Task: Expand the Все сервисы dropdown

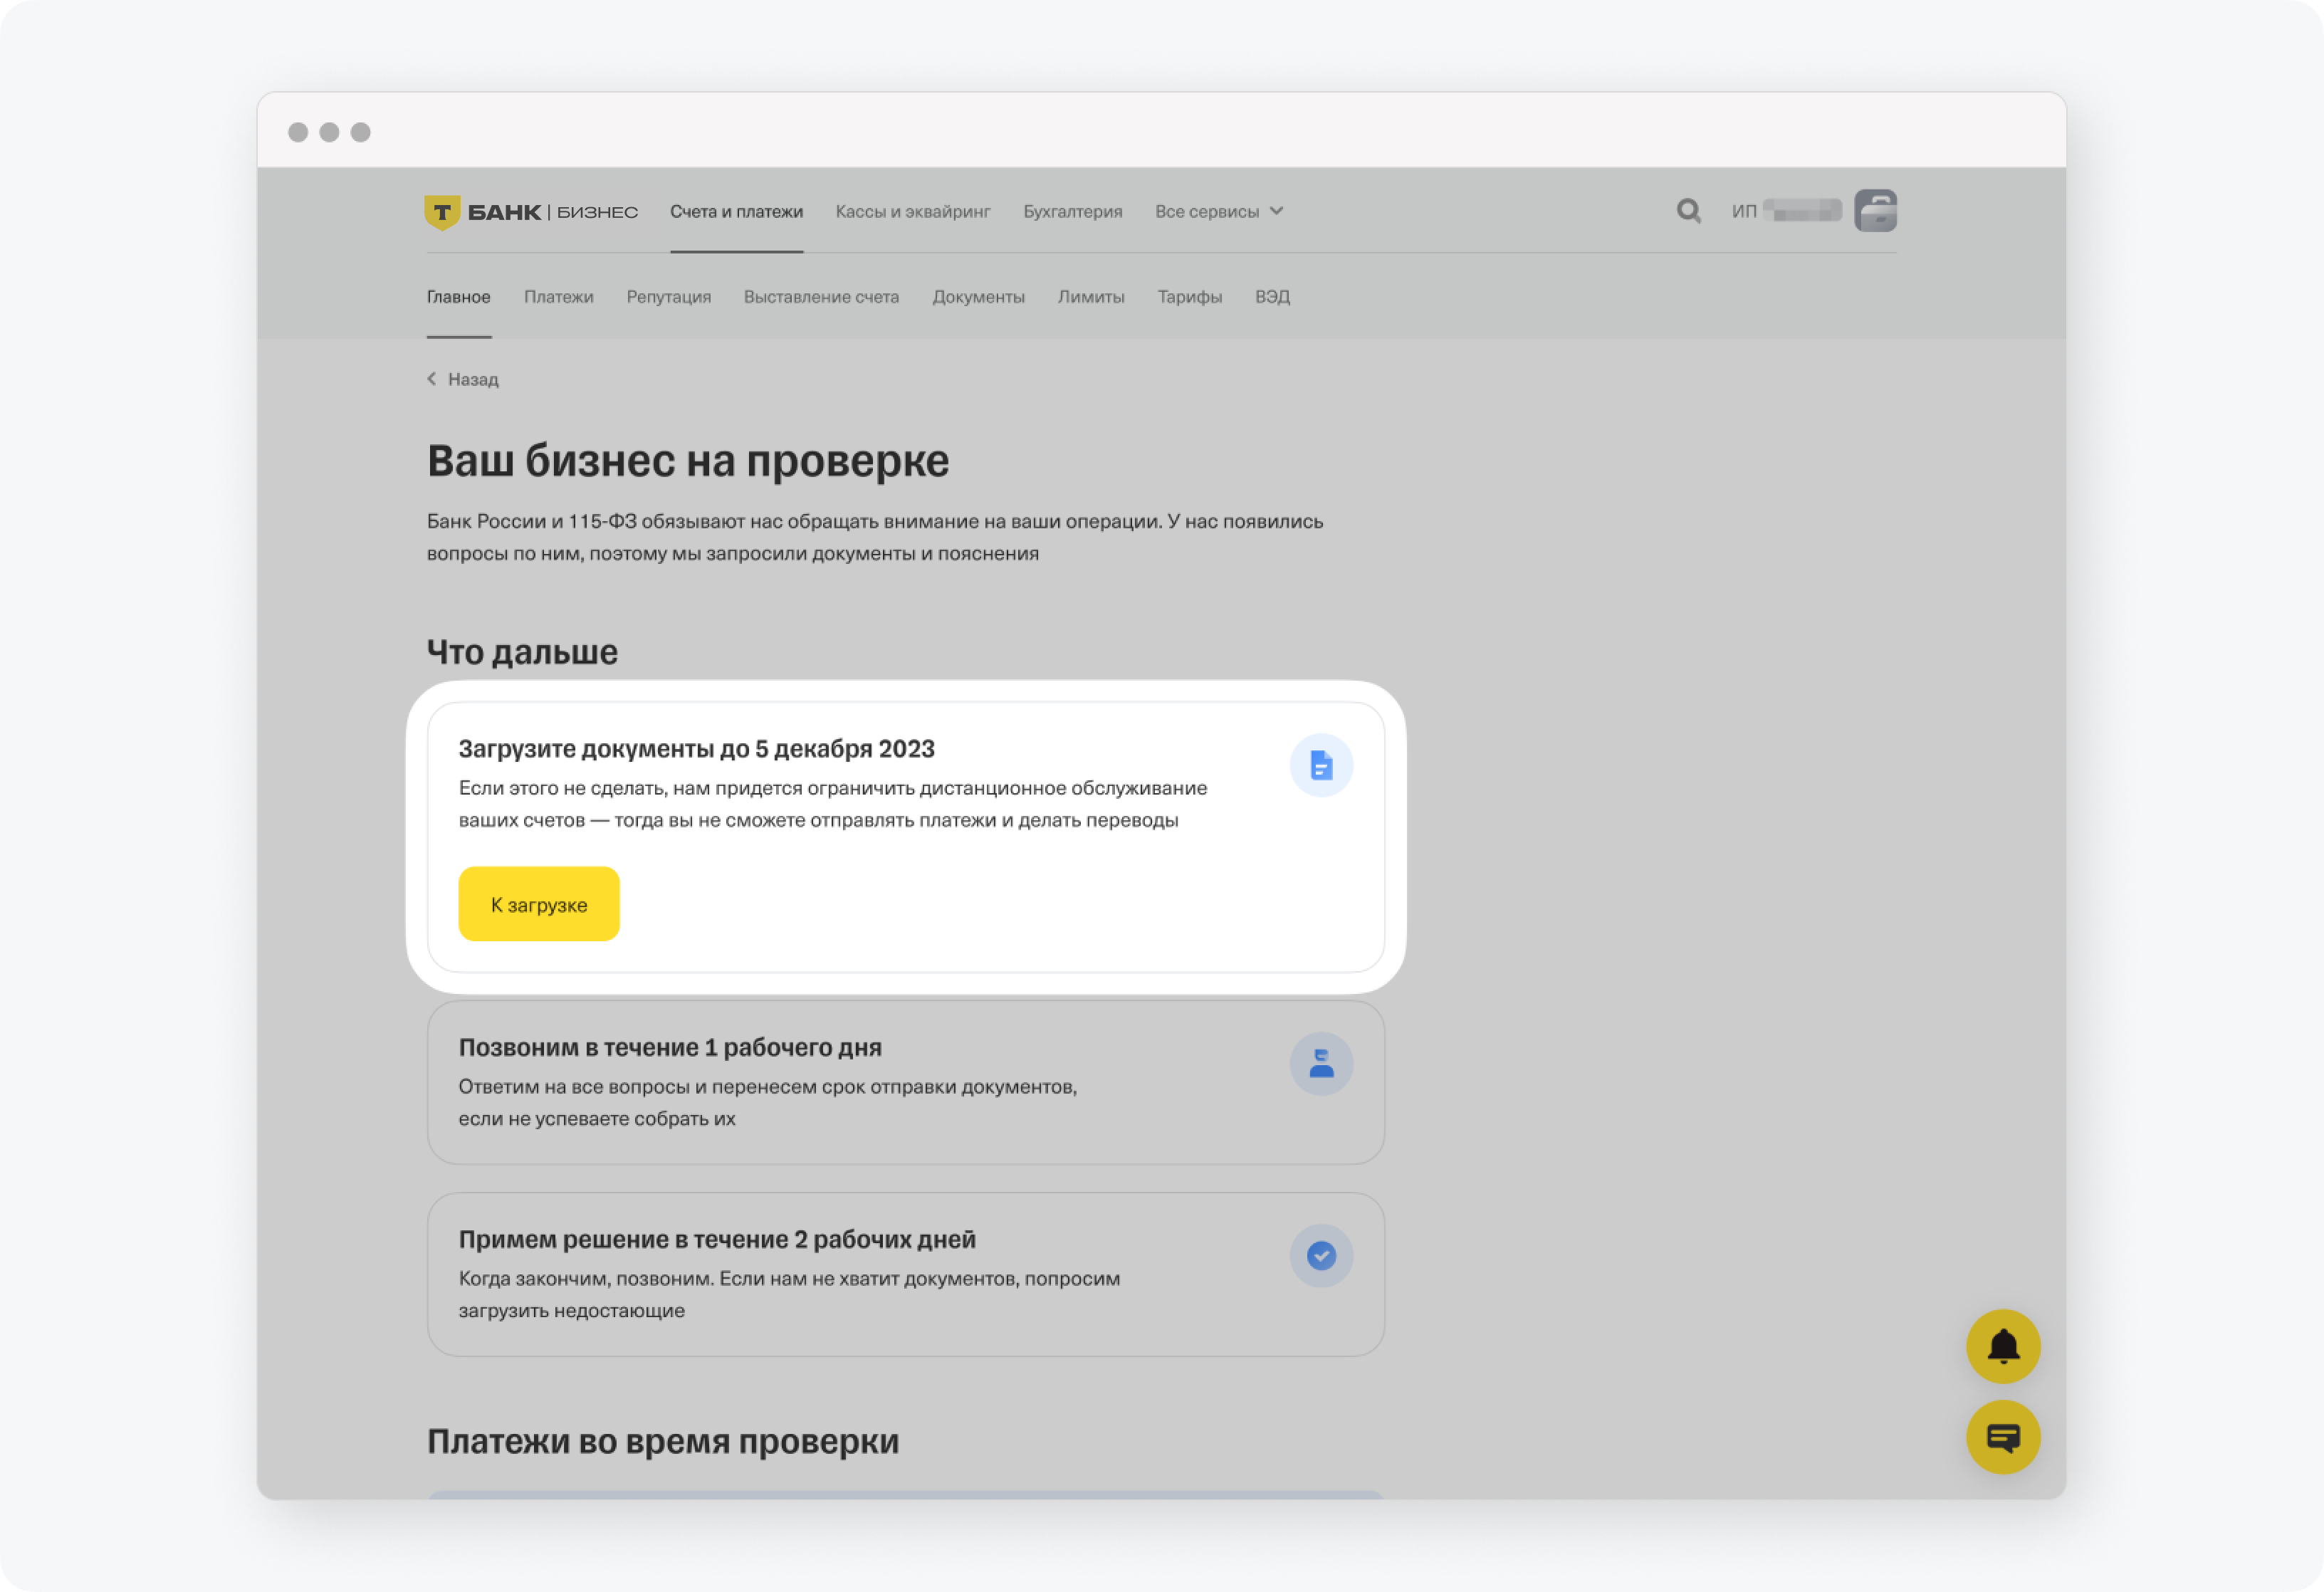Action: point(1219,212)
